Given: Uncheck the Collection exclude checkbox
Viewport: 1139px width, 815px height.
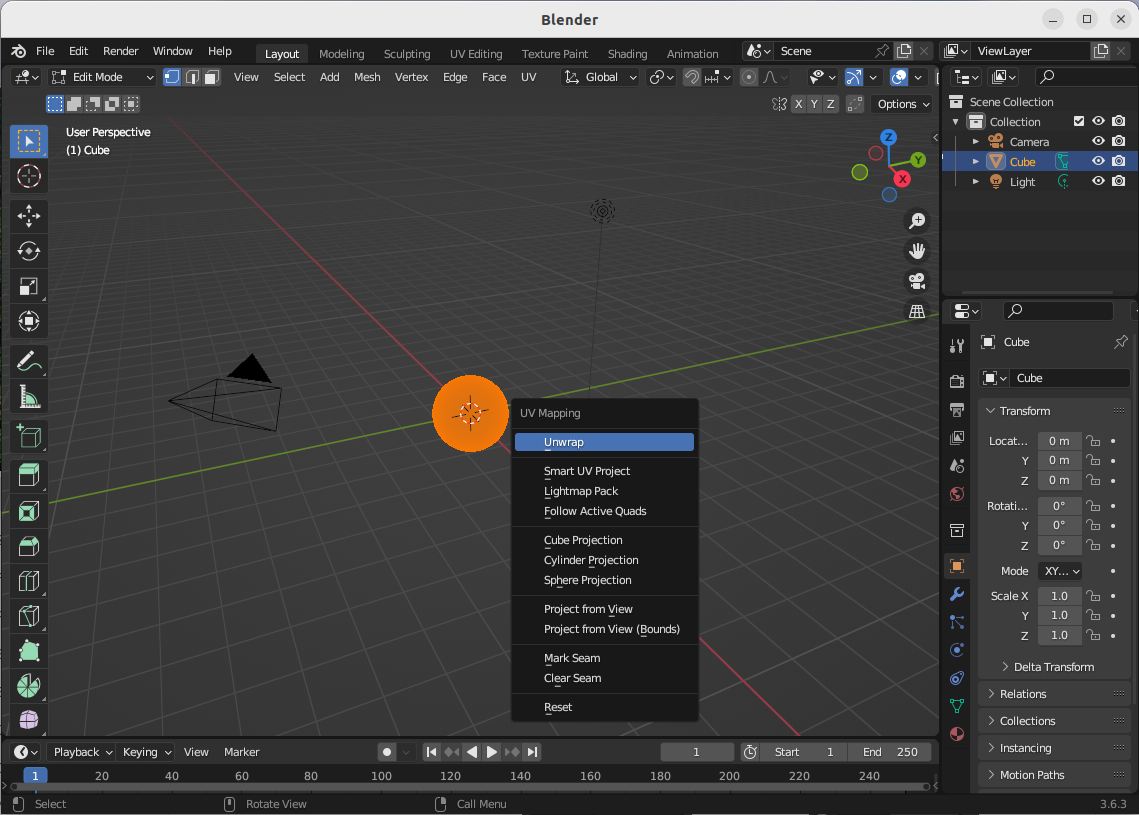Looking at the screenshot, I should [x=1079, y=121].
